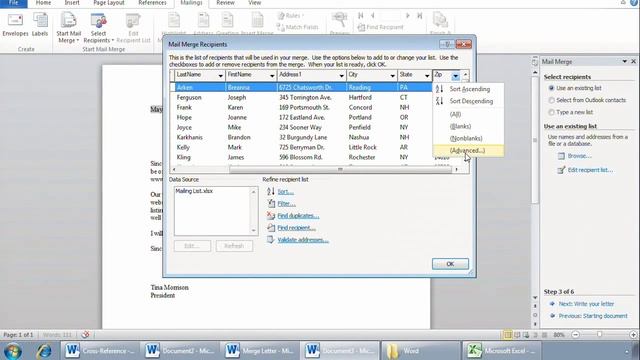Open the Envelopes tool in the ribbon

pyautogui.click(x=15, y=25)
